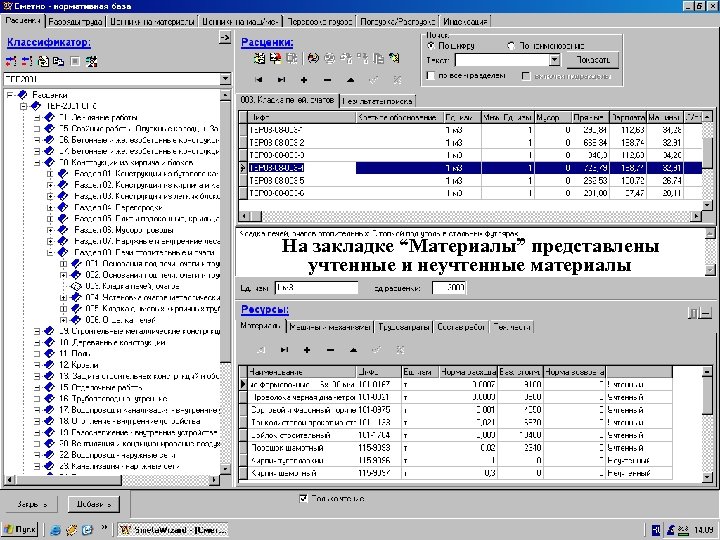Open Internet Explorer from quick launch

tap(56, 530)
